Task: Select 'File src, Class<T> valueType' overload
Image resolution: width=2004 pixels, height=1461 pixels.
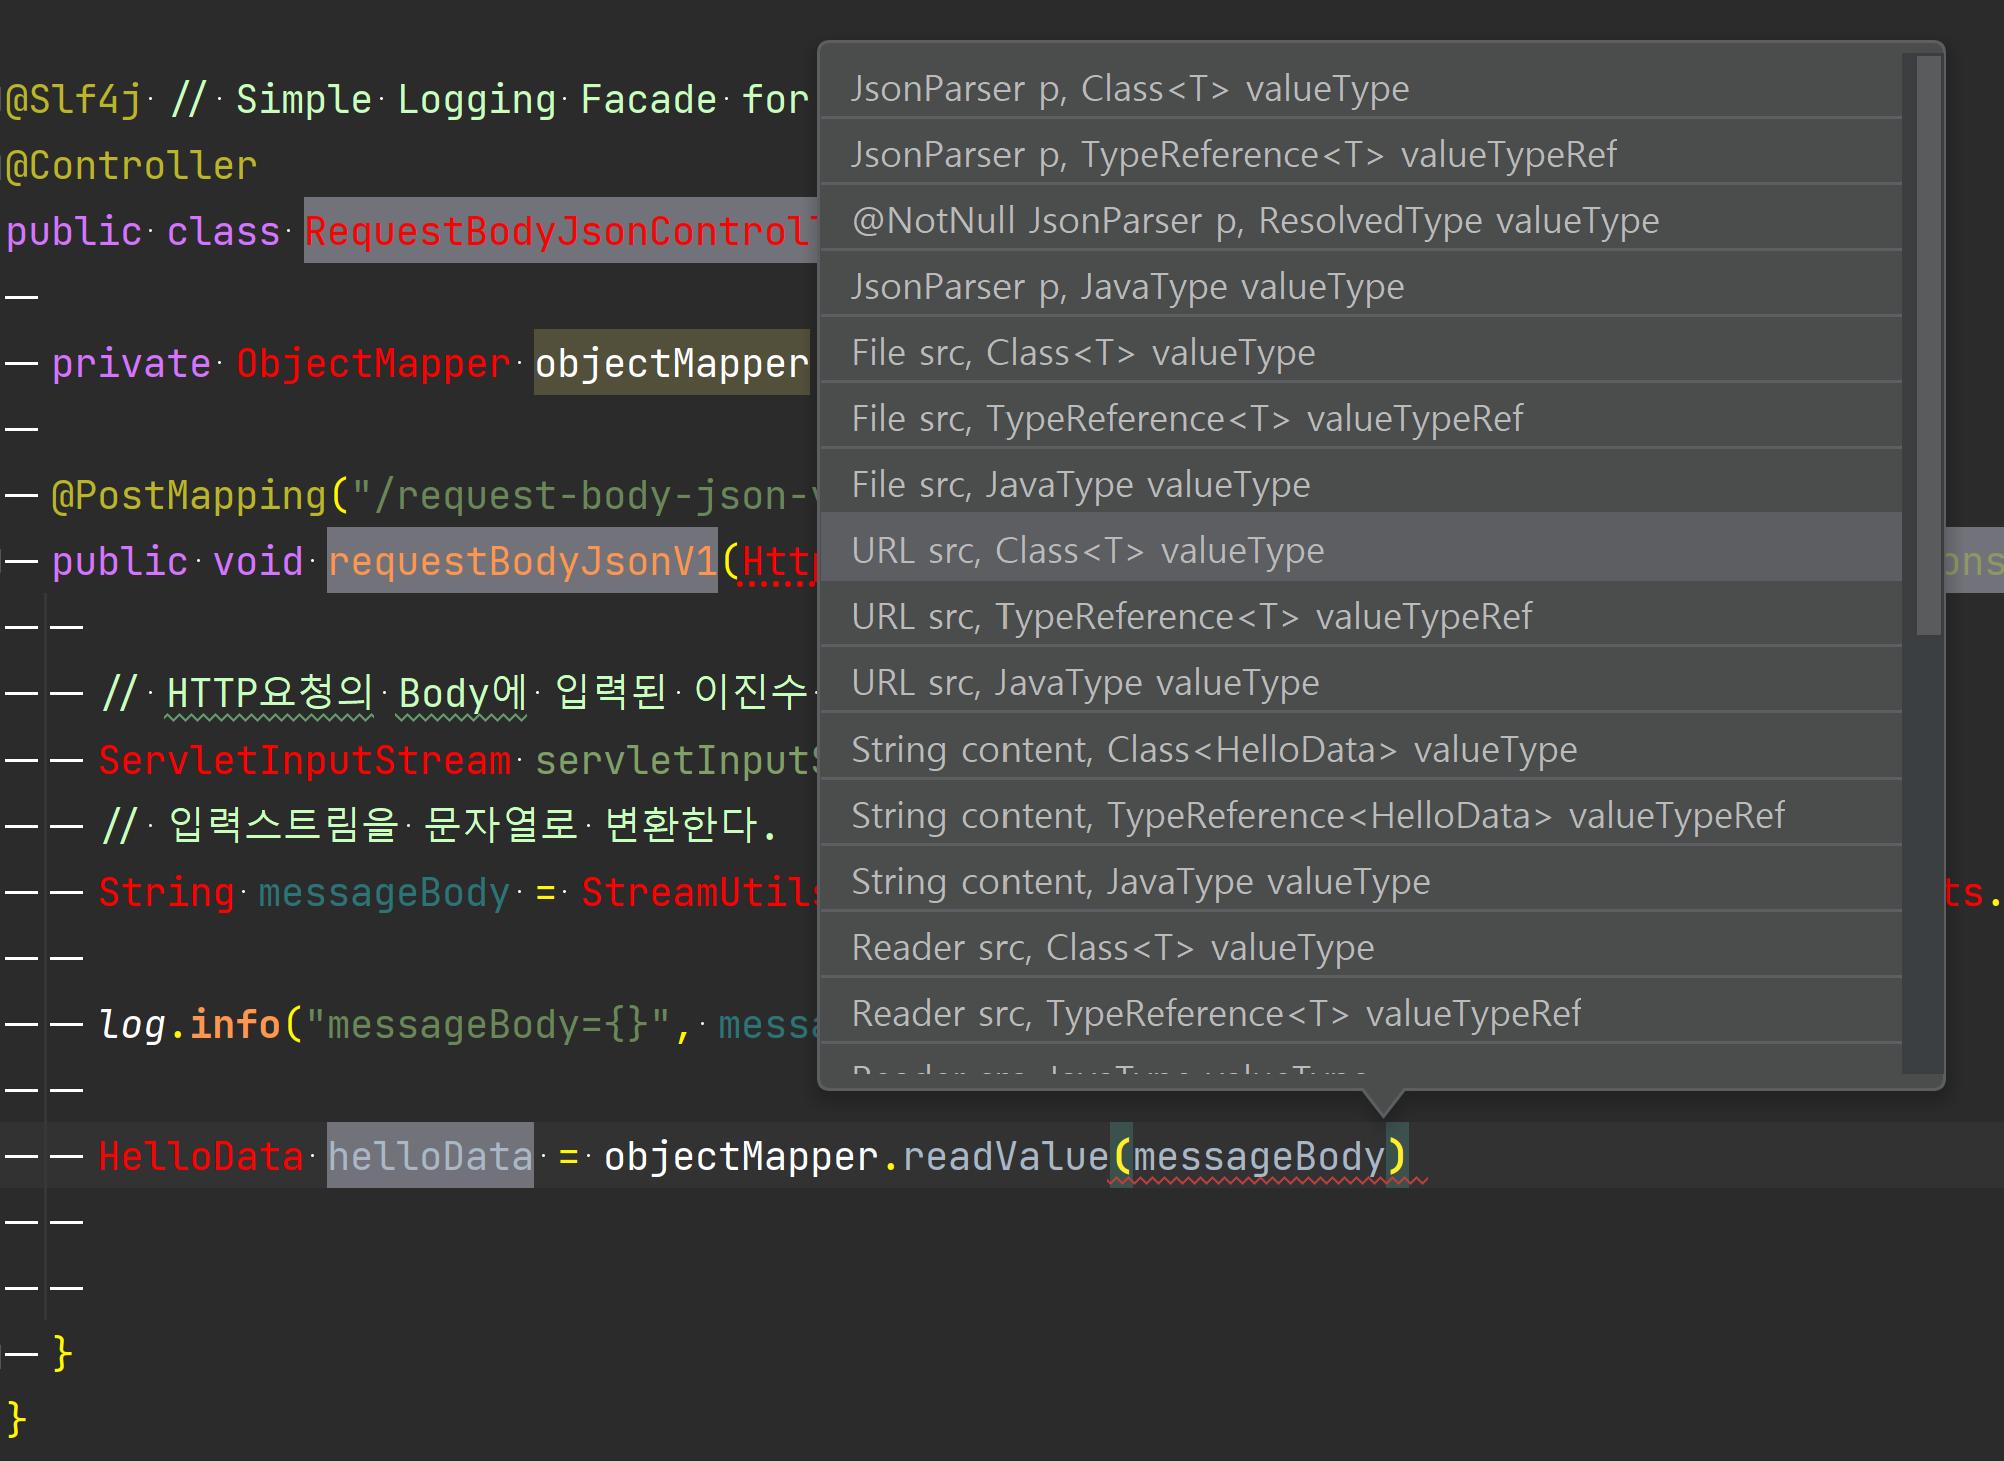Action: coord(1360,352)
